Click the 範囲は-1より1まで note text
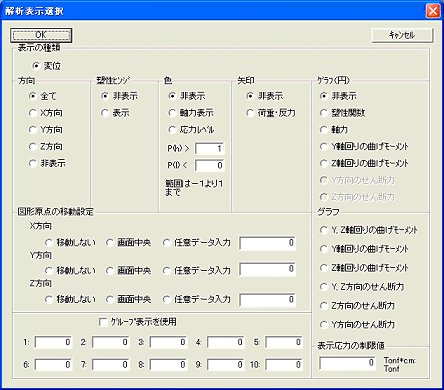The height and width of the screenshot is (390, 444). [194, 188]
